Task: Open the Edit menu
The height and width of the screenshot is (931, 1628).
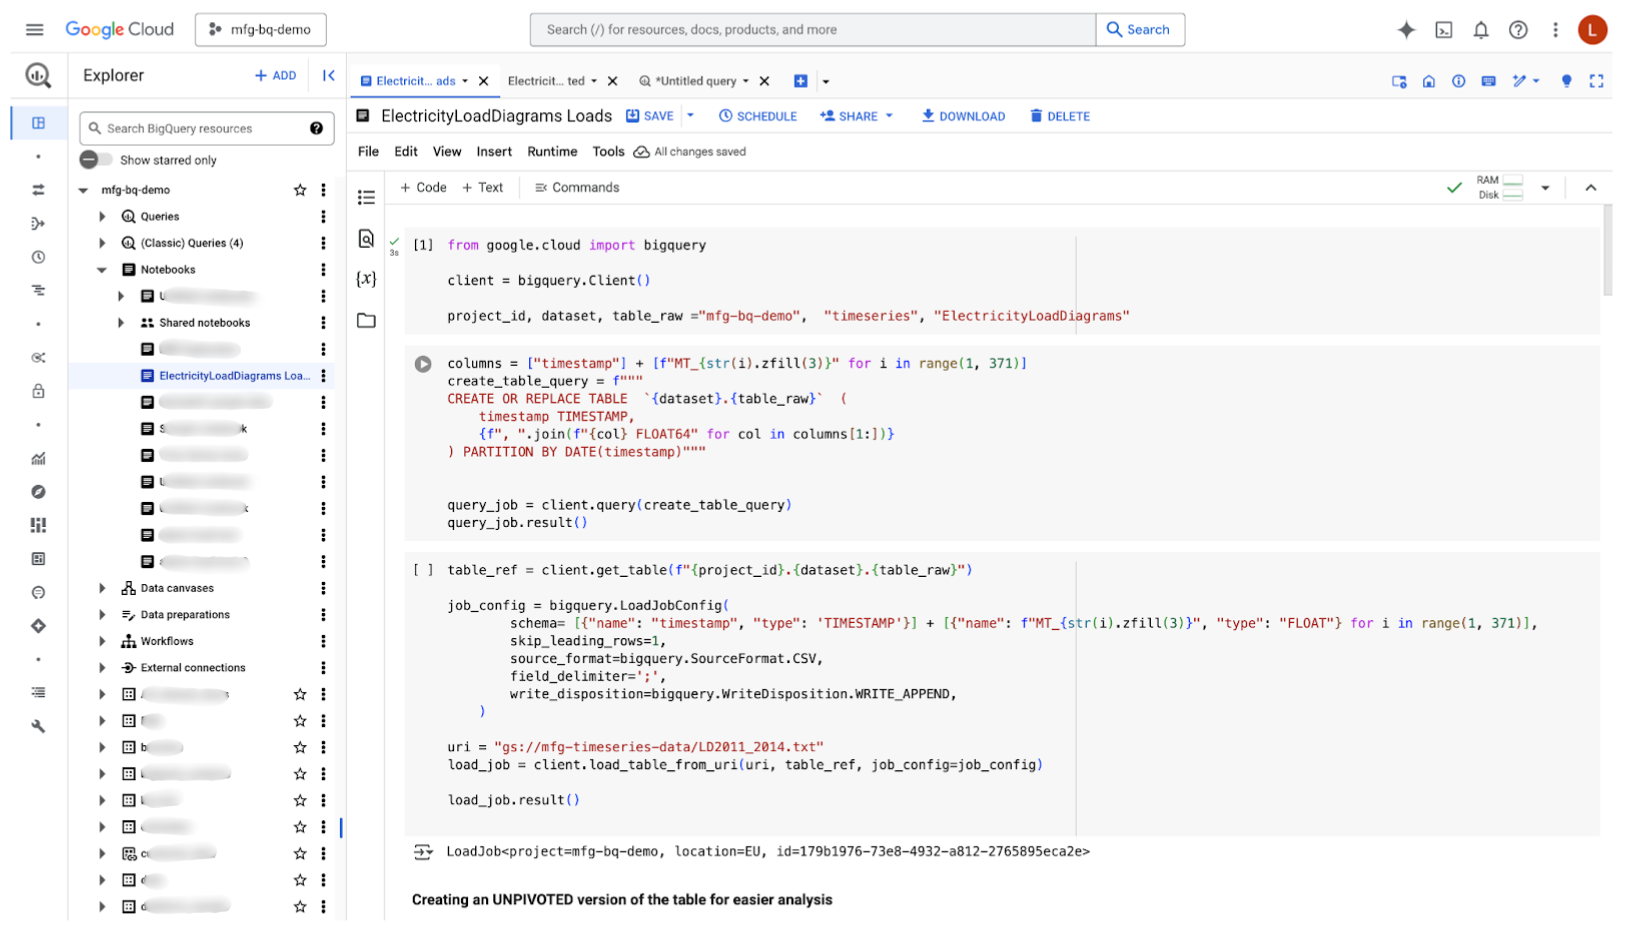Action: pos(406,152)
